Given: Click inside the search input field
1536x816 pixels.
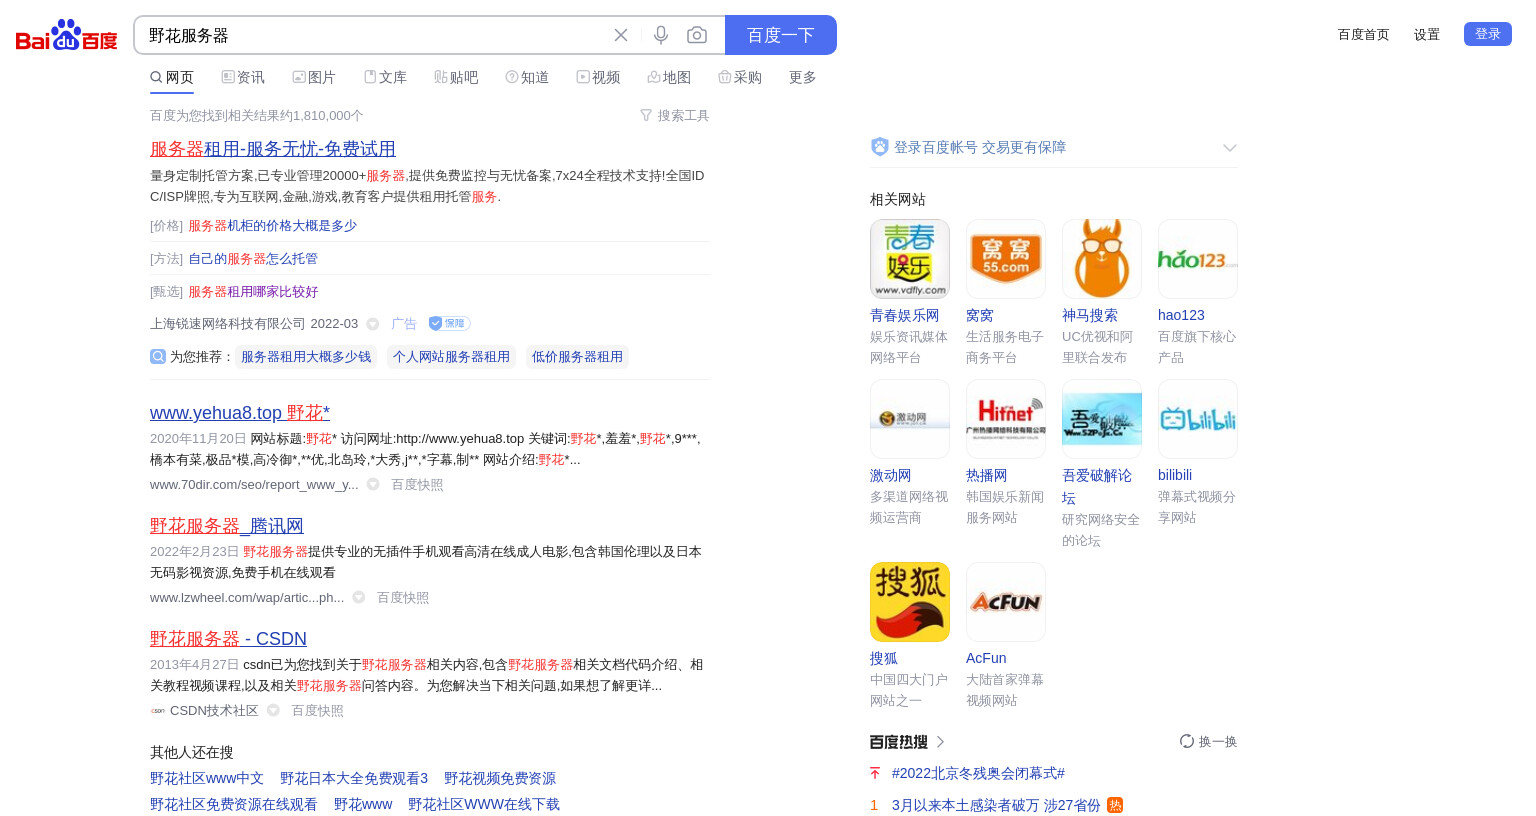Looking at the screenshot, I should pyautogui.click(x=370, y=35).
